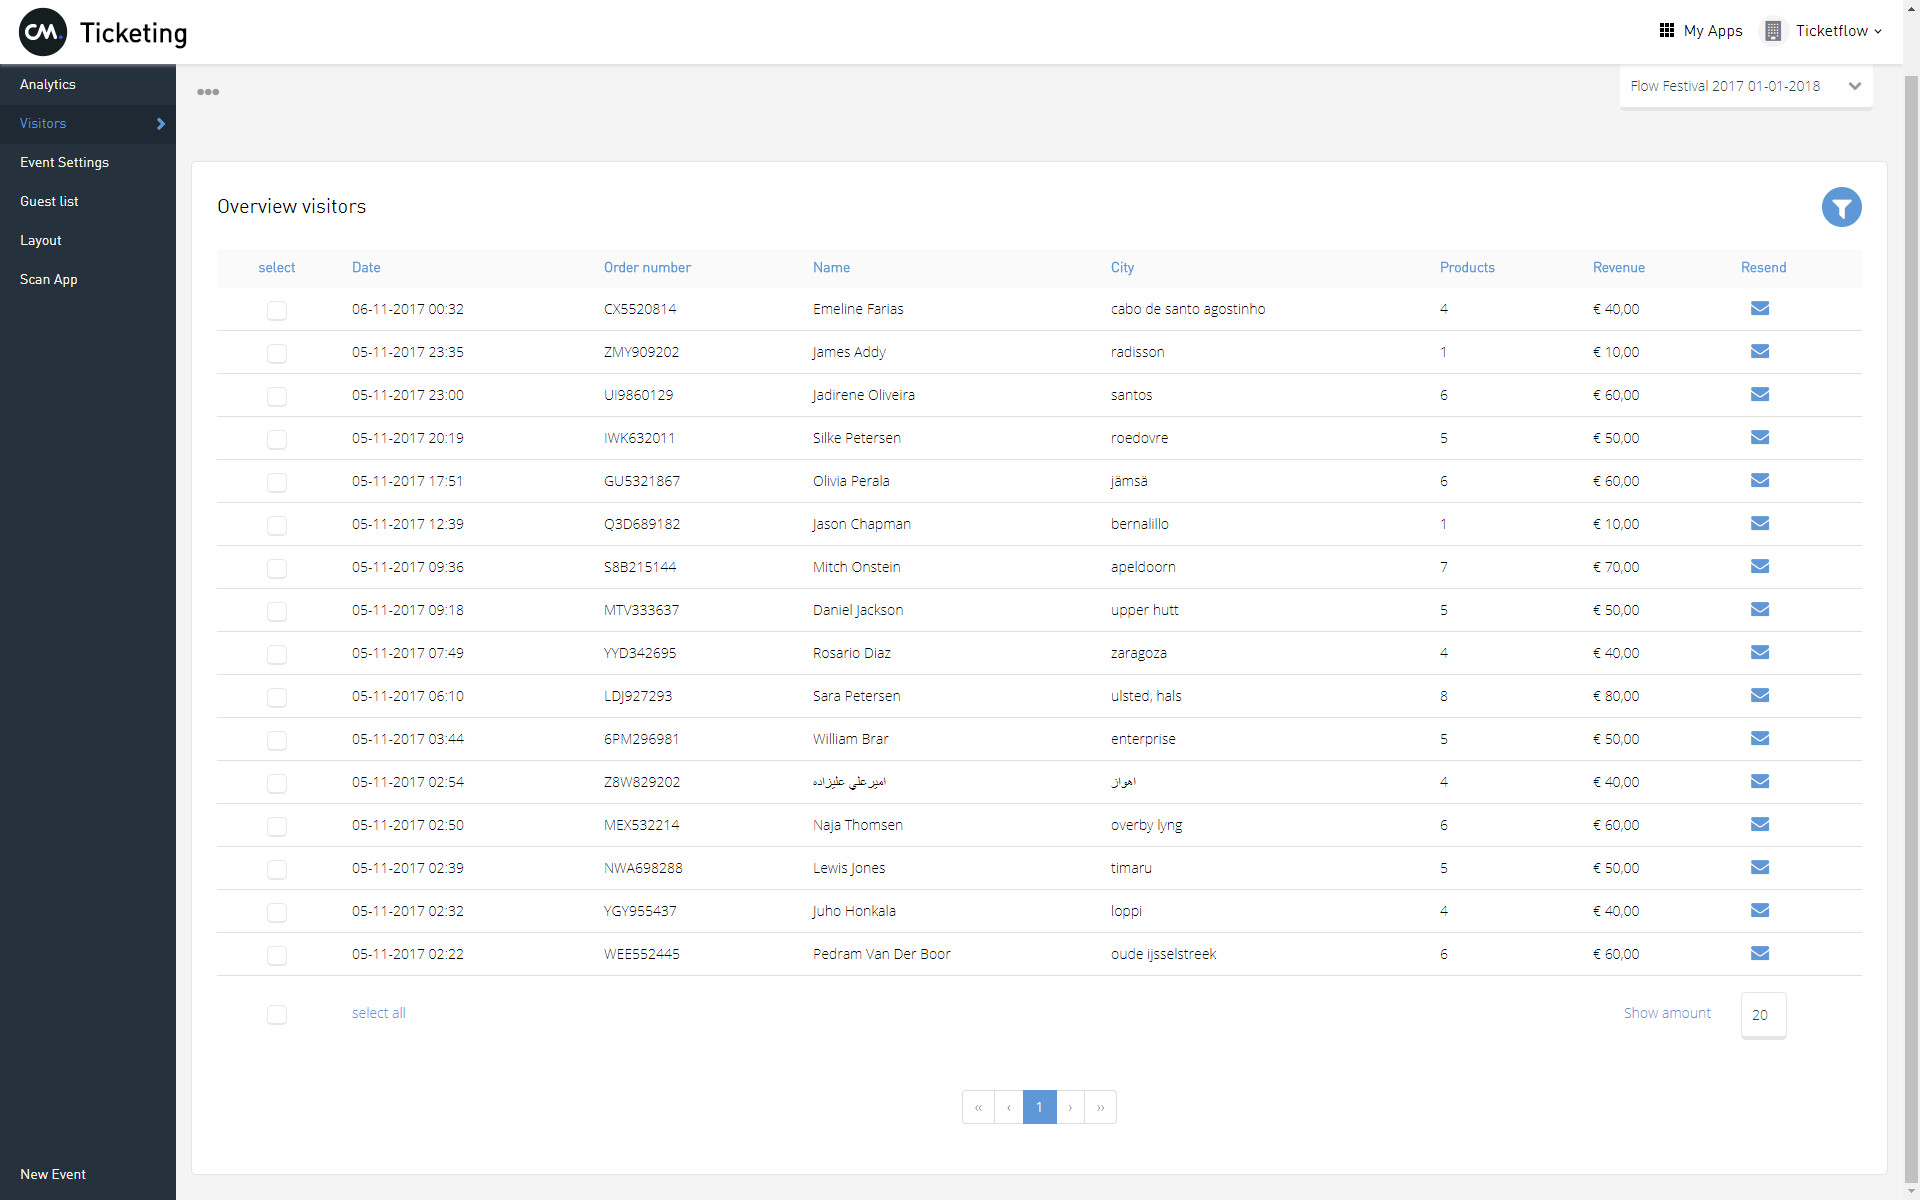Tick checkbox for Silke Petersen row
This screenshot has height=1200, width=1920.
click(277, 440)
